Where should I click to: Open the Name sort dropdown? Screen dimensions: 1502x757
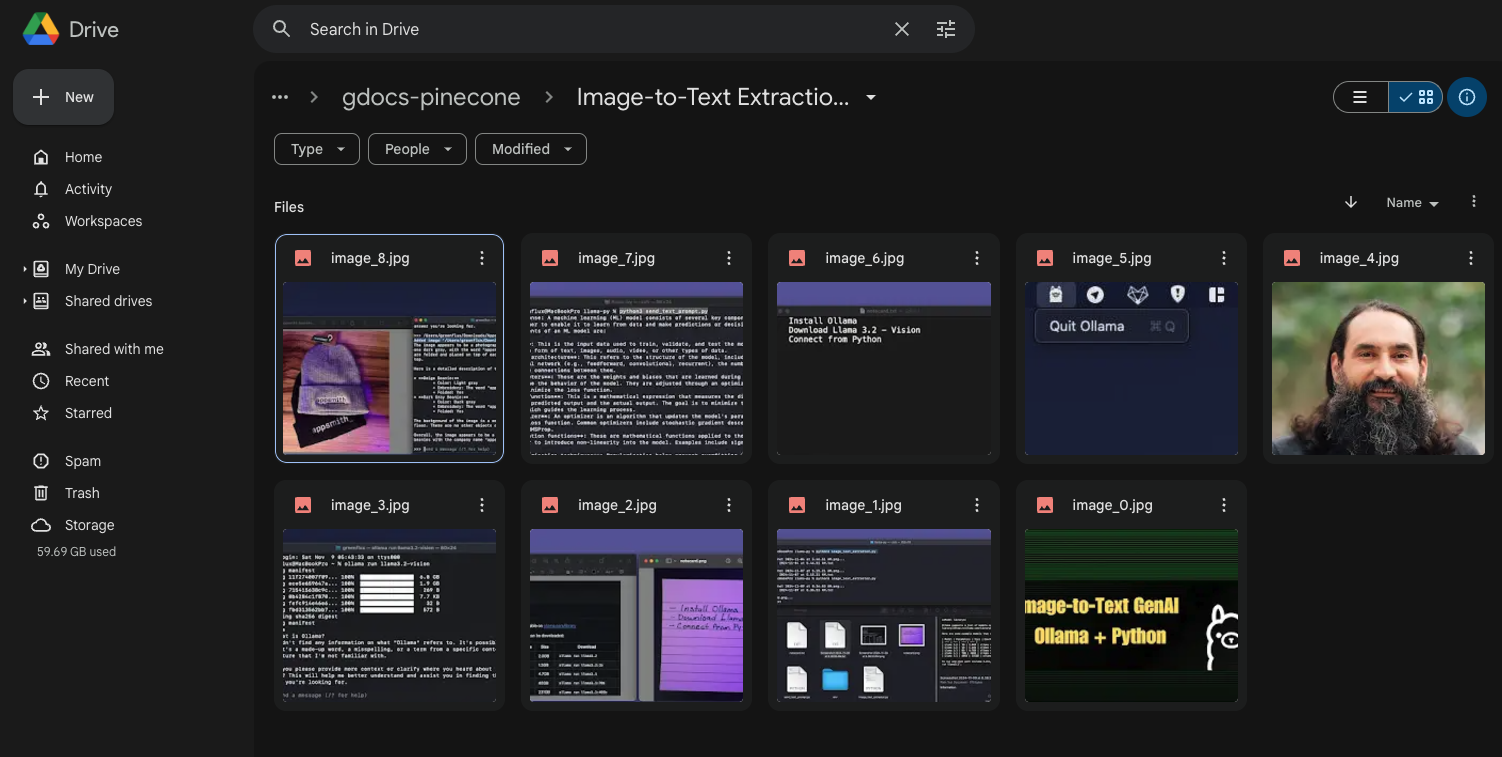point(1412,202)
